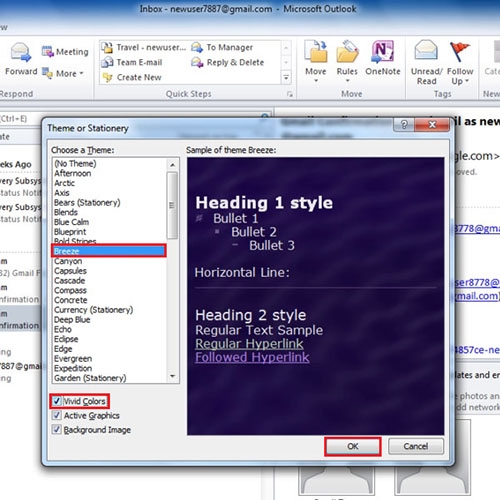The height and width of the screenshot is (500, 500).
Task: Select (No Theme) in theme list
Action: pyautogui.click(x=75, y=164)
